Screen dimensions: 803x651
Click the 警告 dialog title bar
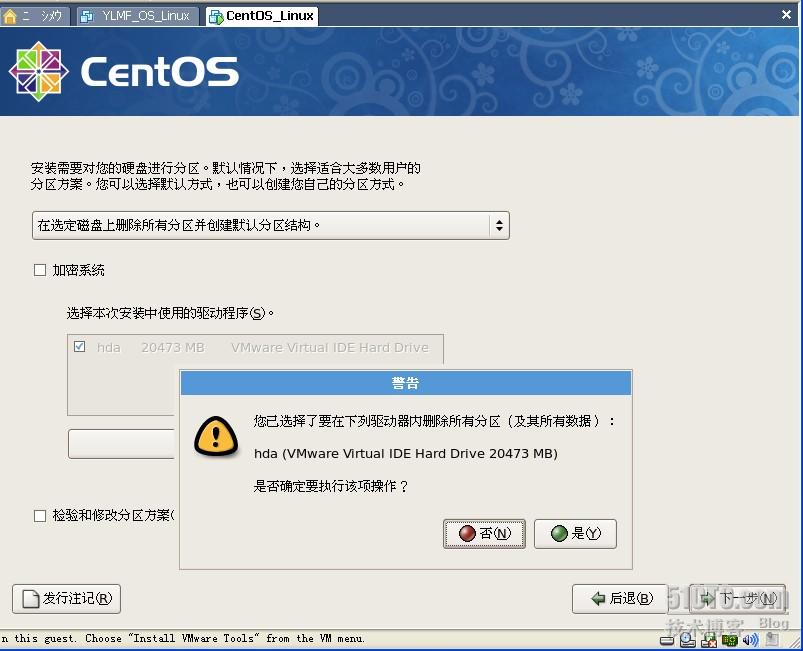pos(406,383)
